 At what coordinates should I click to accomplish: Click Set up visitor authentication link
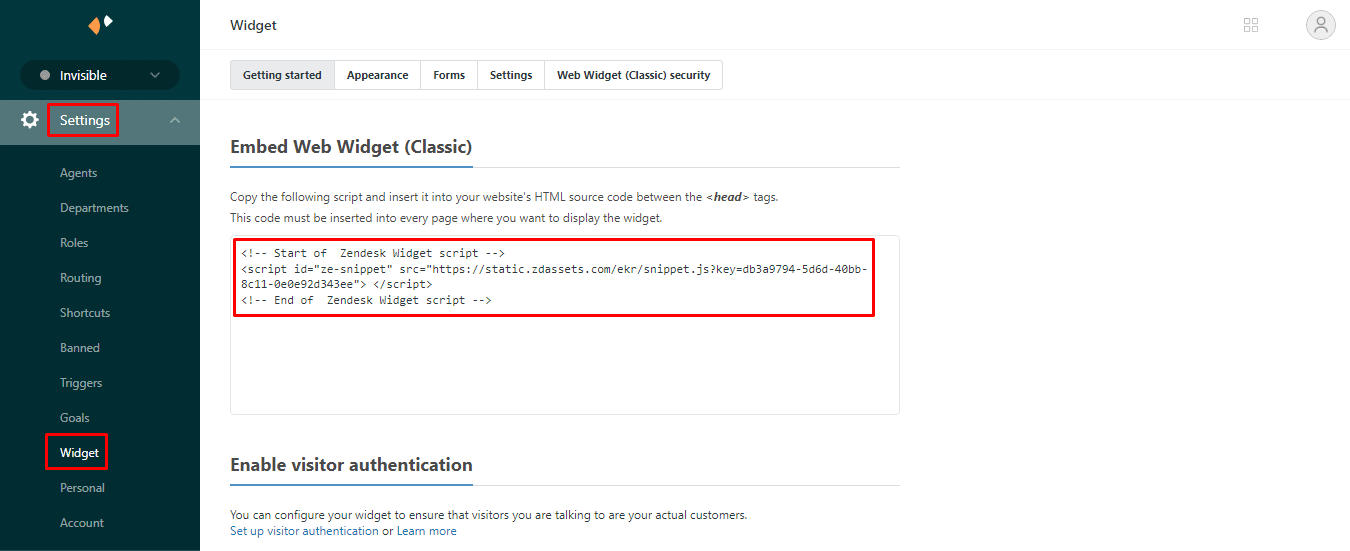(304, 531)
